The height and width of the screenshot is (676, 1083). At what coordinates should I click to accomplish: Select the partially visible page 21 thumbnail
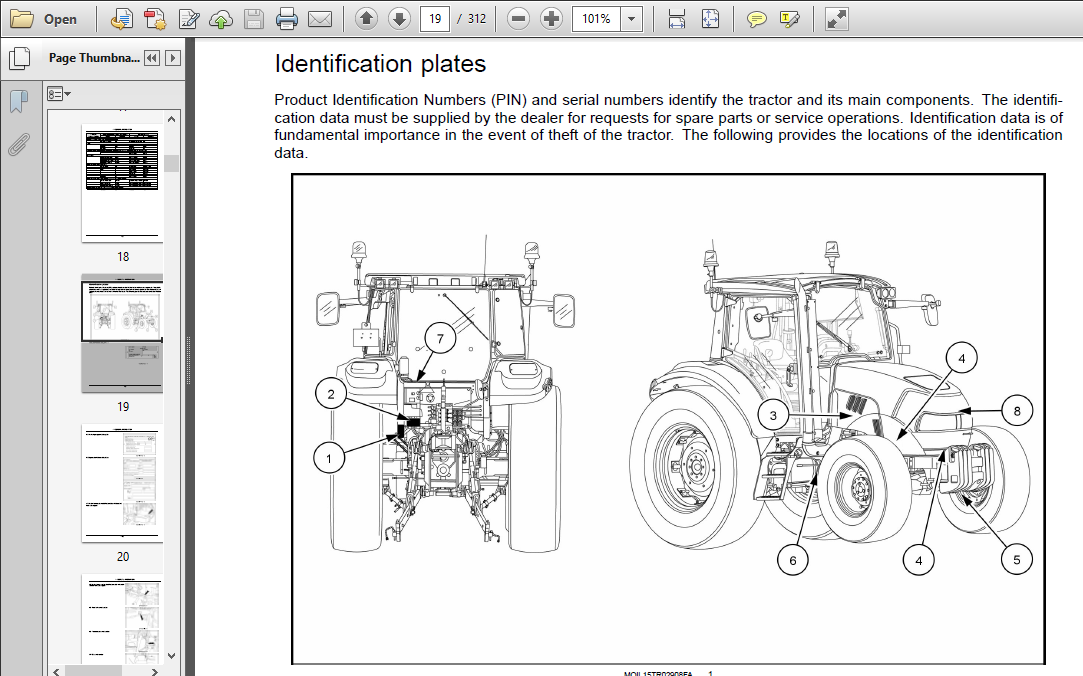click(x=122, y=619)
